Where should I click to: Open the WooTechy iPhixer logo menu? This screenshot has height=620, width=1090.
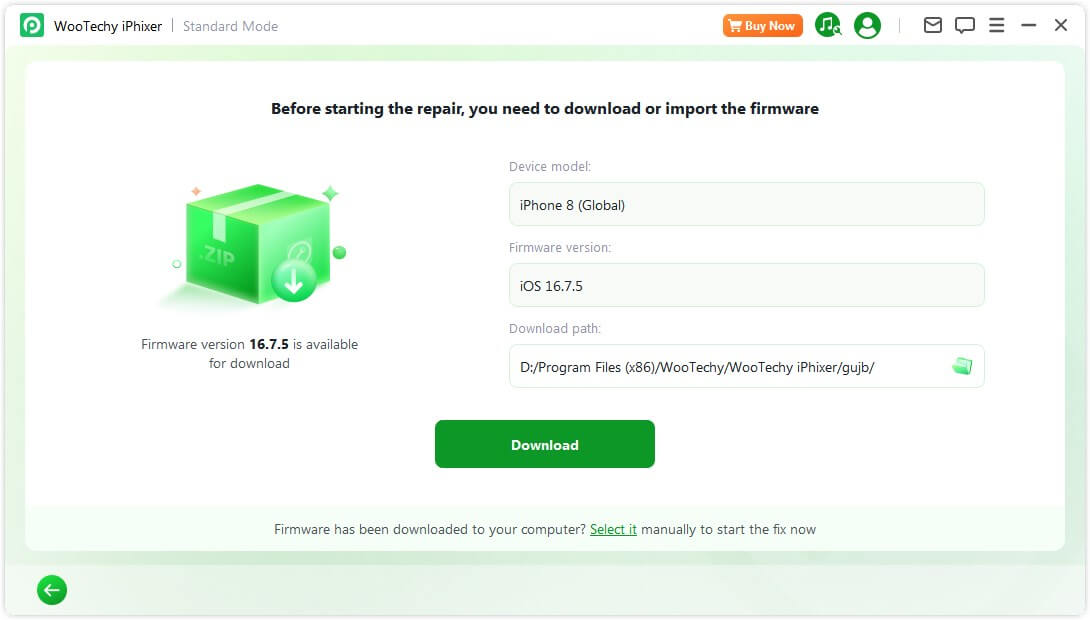pyautogui.click(x=31, y=25)
